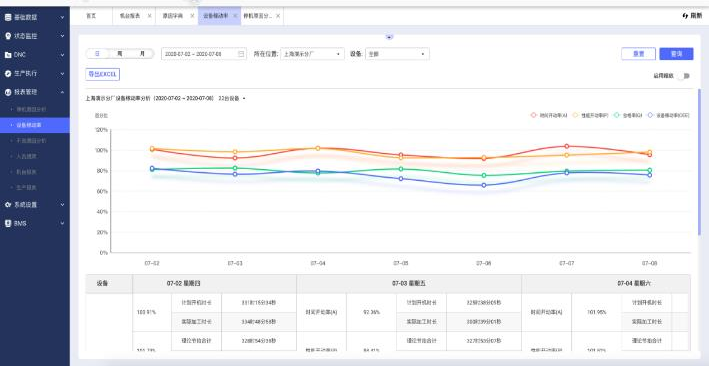Click the vertical scrollbar on the right
The height and width of the screenshot is (366, 709).
pyautogui.click(x=700, y=162)
